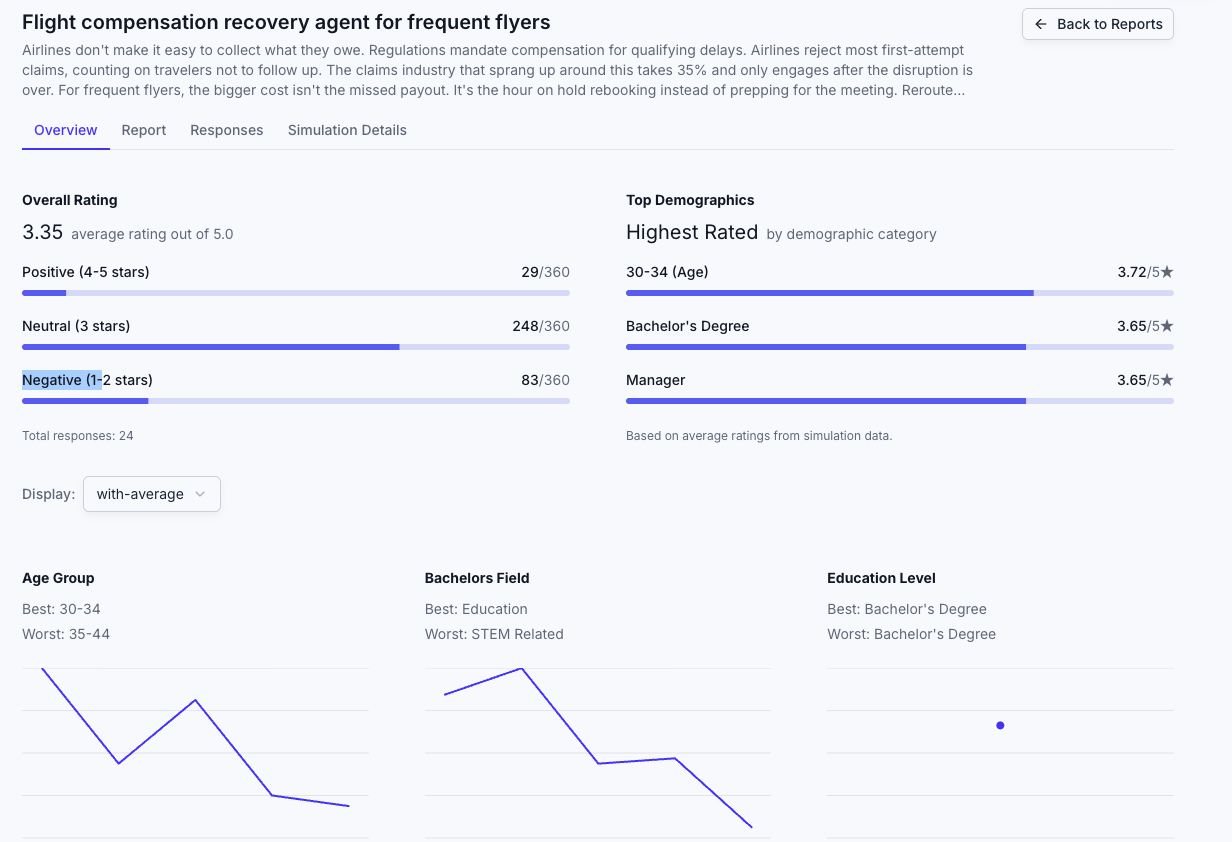
Task: Click the Bachelor's Degree rating bar
Action: click(x=899, y=347)
